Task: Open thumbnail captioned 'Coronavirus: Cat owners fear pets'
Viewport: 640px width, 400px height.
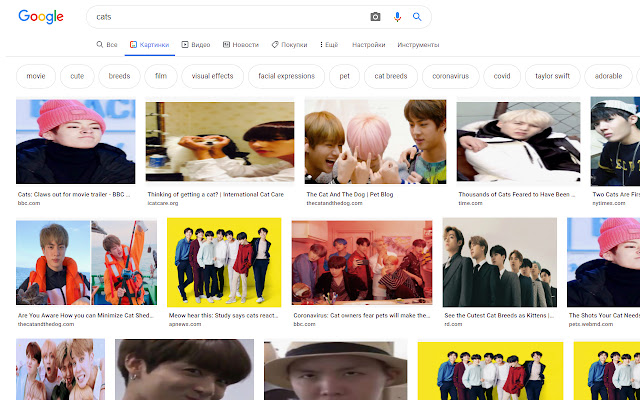Action: [362, 262]
